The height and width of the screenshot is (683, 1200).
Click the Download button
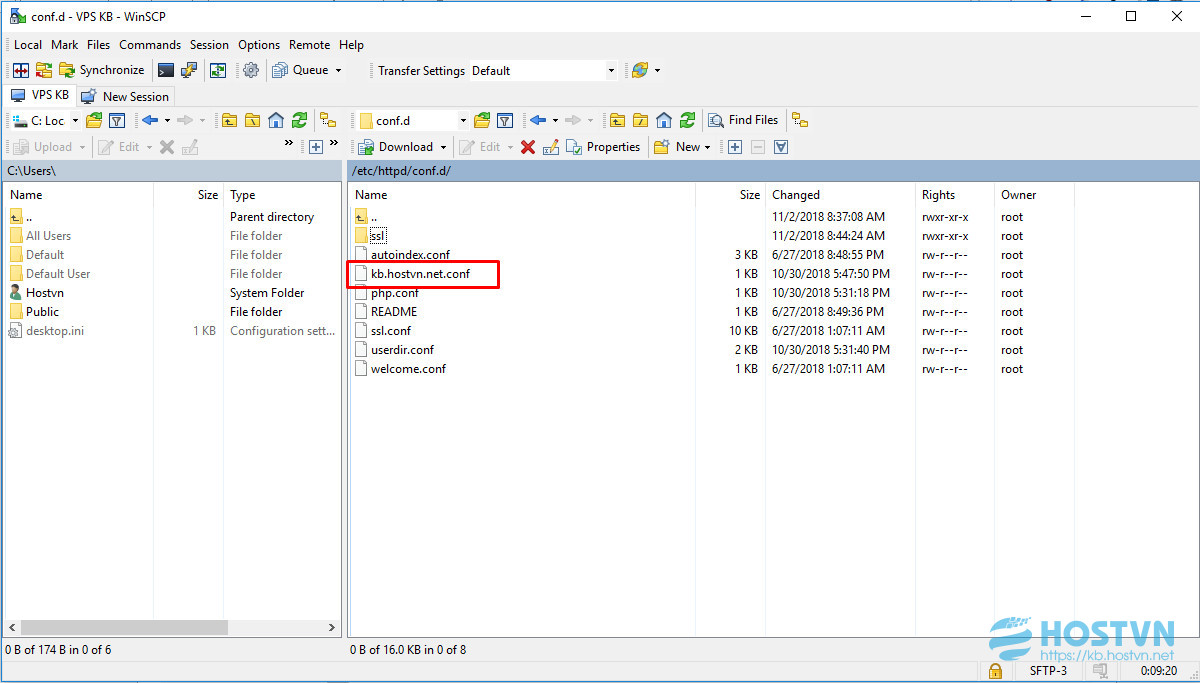(396, 146)
